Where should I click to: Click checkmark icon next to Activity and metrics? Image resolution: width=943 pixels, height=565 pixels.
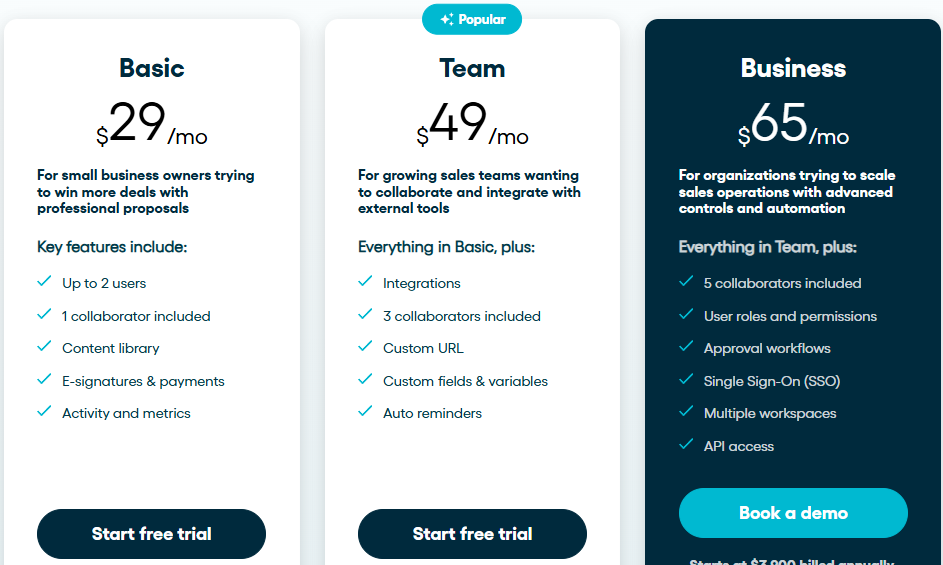44,412
